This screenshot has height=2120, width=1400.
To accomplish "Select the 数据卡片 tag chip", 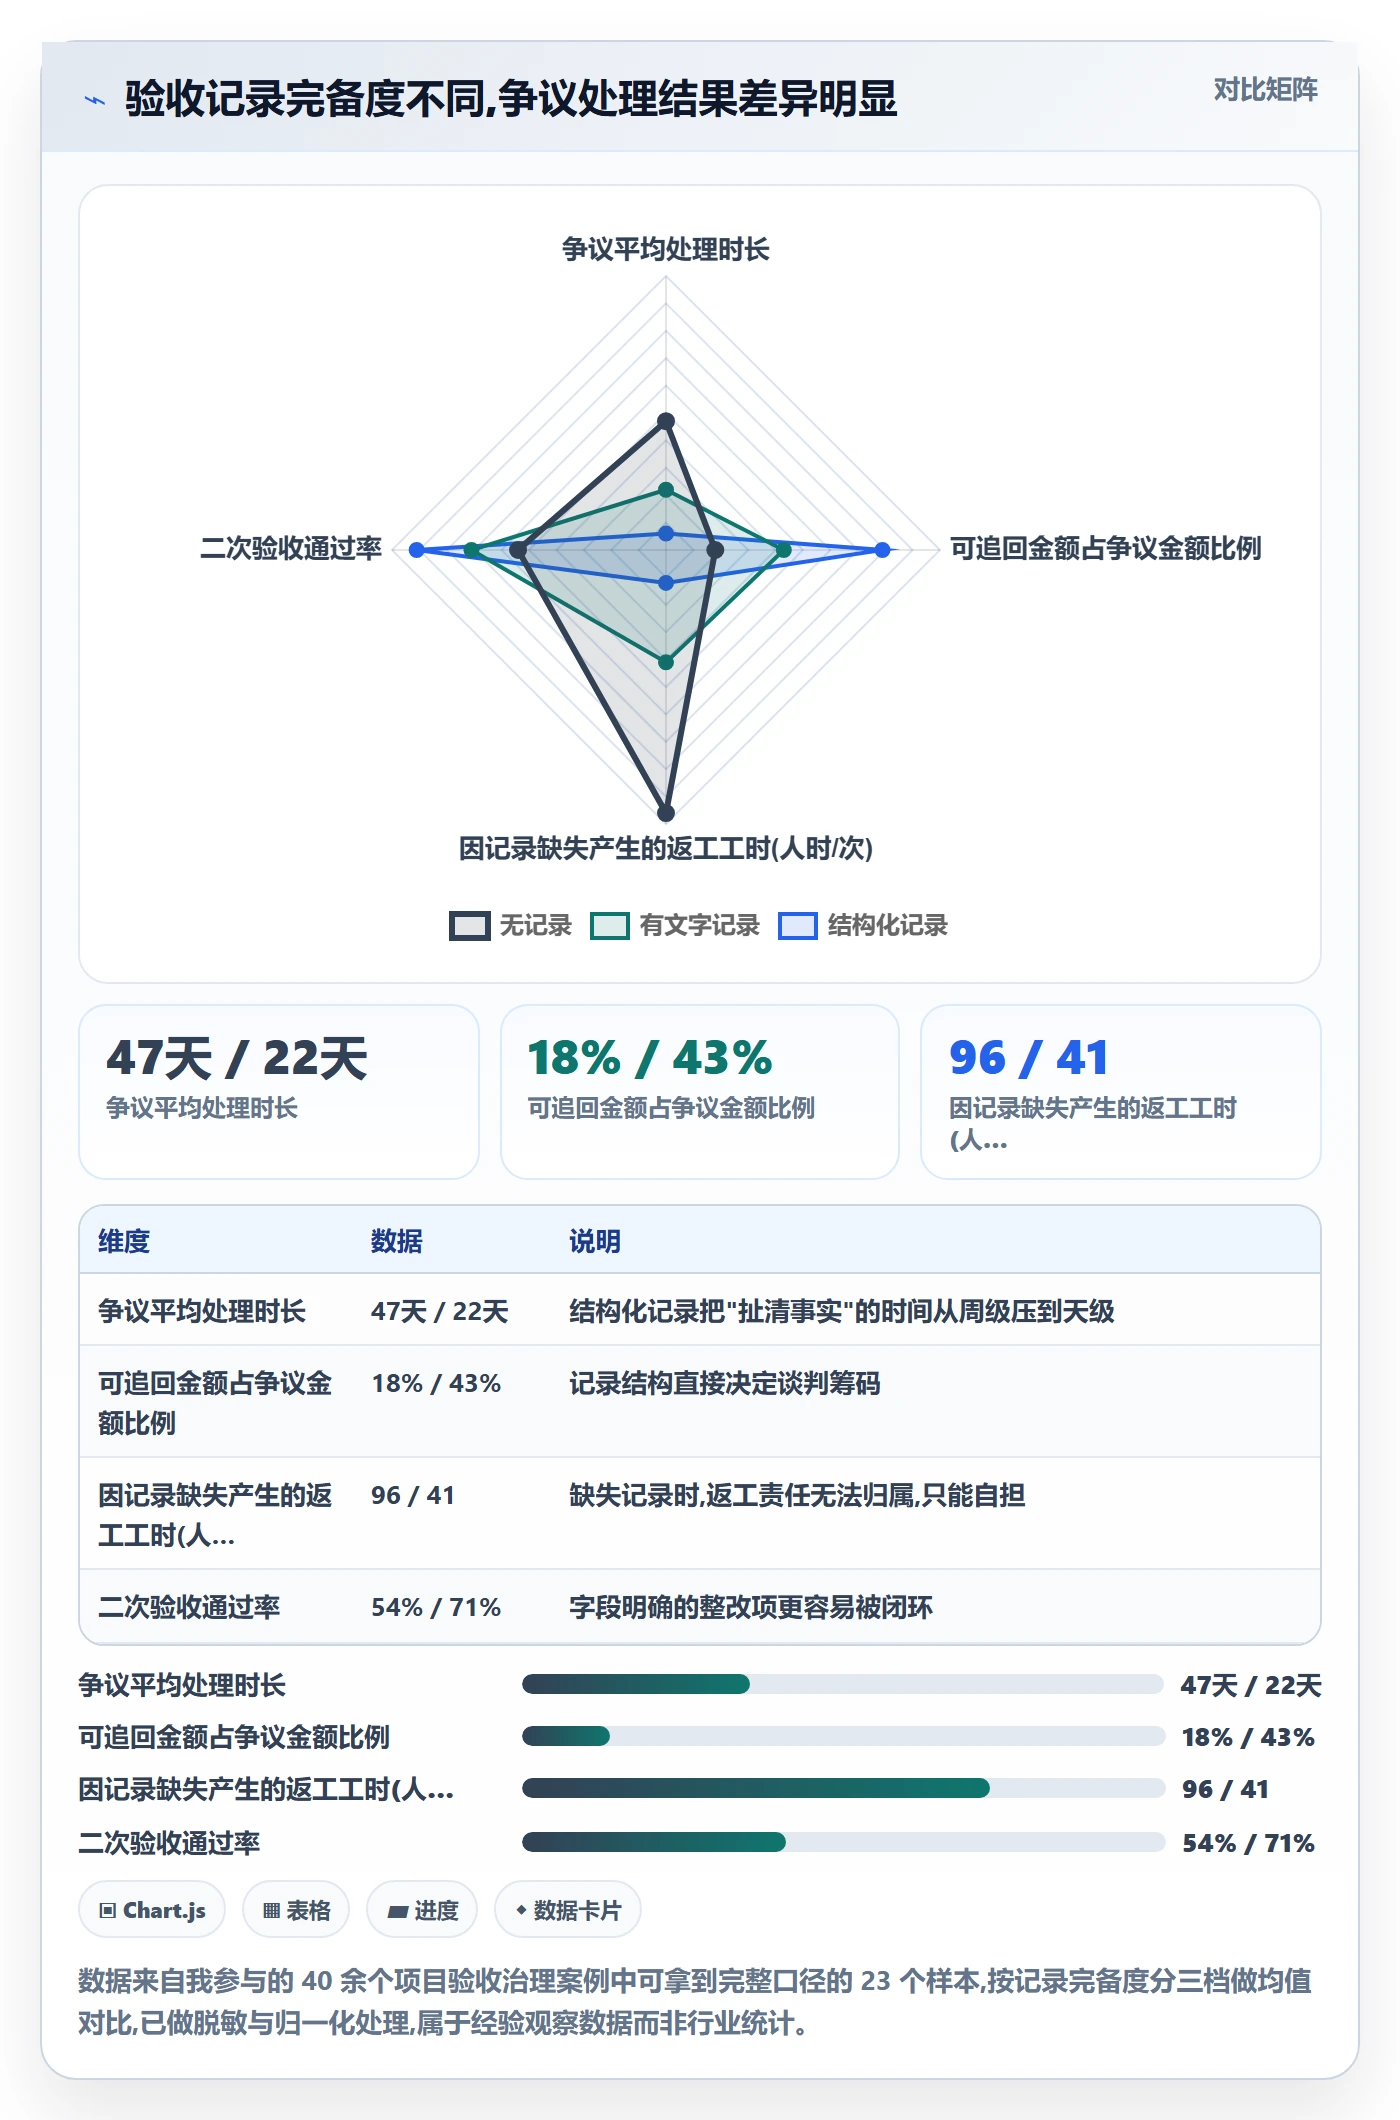I will click(568, 1910).
